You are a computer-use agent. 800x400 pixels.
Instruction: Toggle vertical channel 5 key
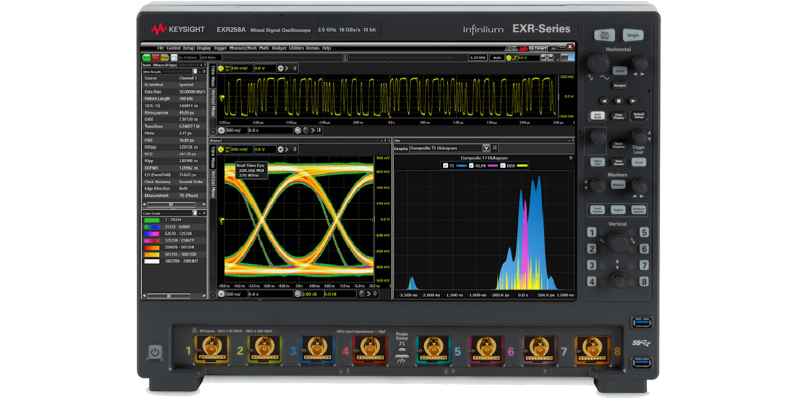coord(644,233)
